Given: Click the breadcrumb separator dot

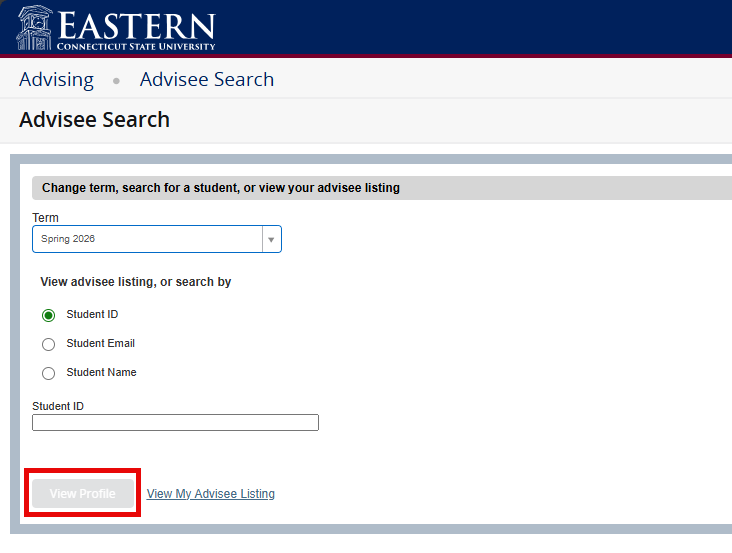Looking at the screenshot, I should (116, 81).
